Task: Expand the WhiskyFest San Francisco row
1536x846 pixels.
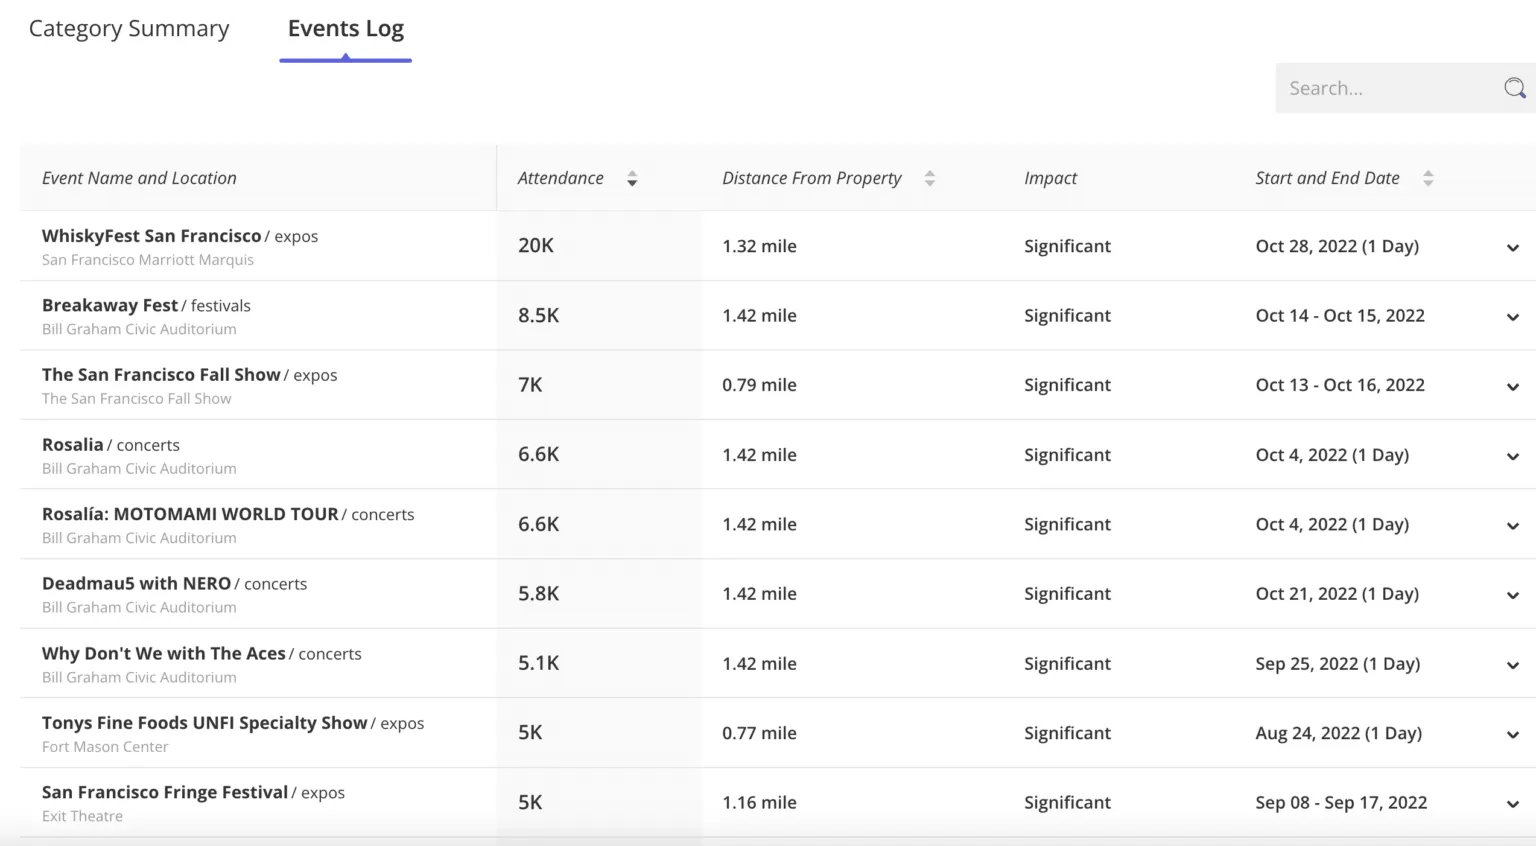Action: (1513, 248)
